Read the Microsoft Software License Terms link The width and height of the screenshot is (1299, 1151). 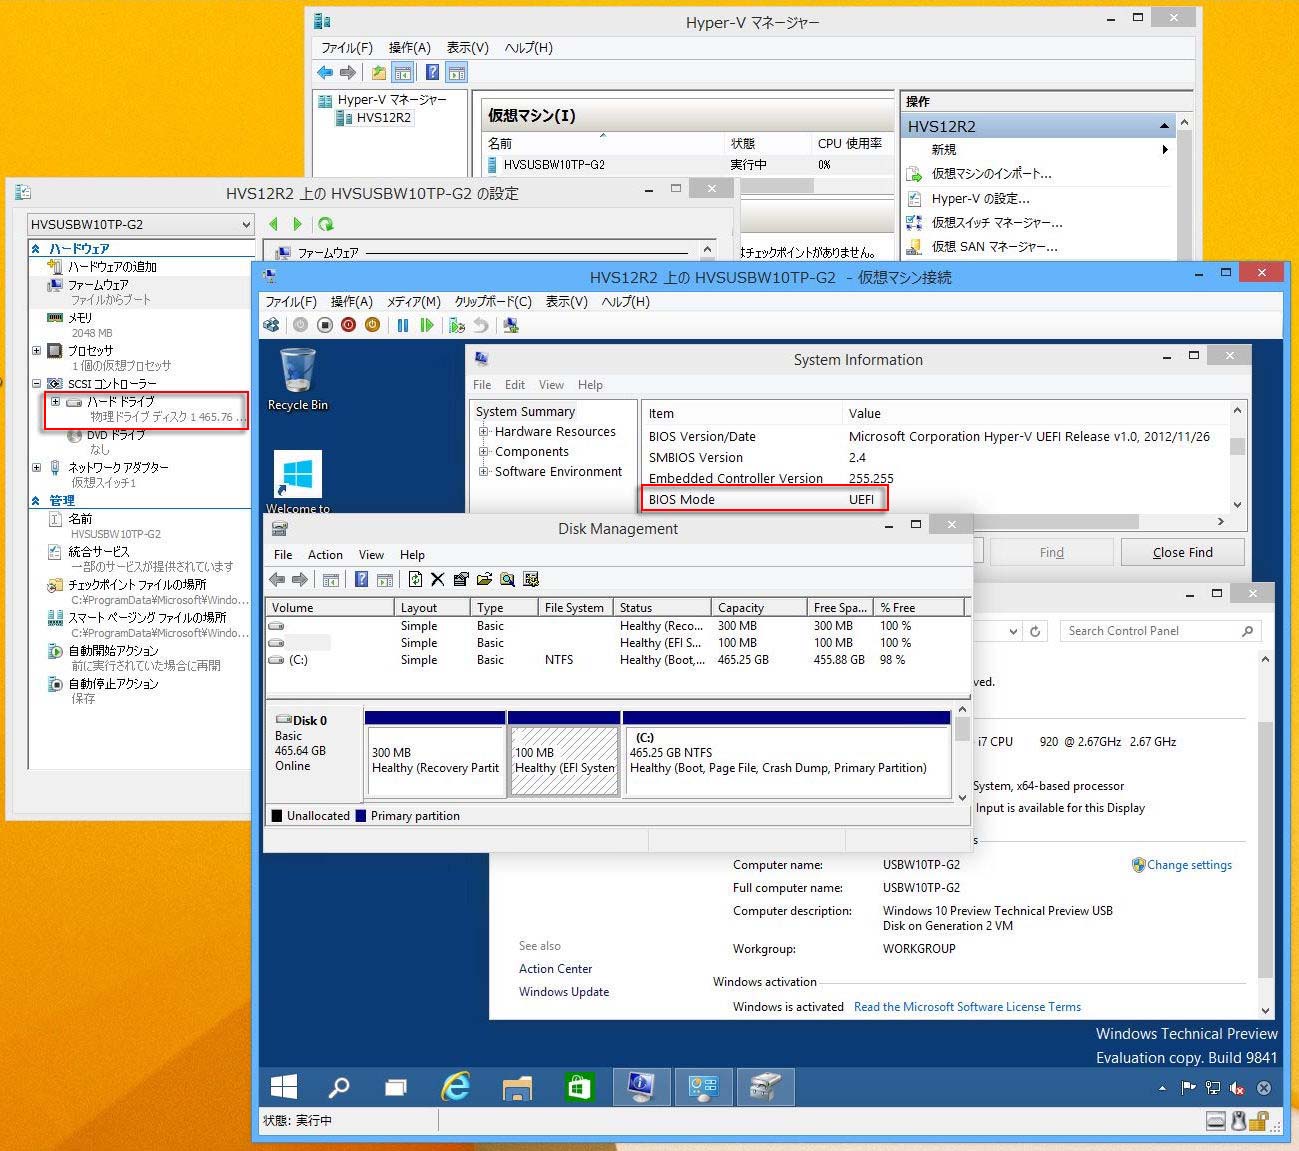(967, 1007)
